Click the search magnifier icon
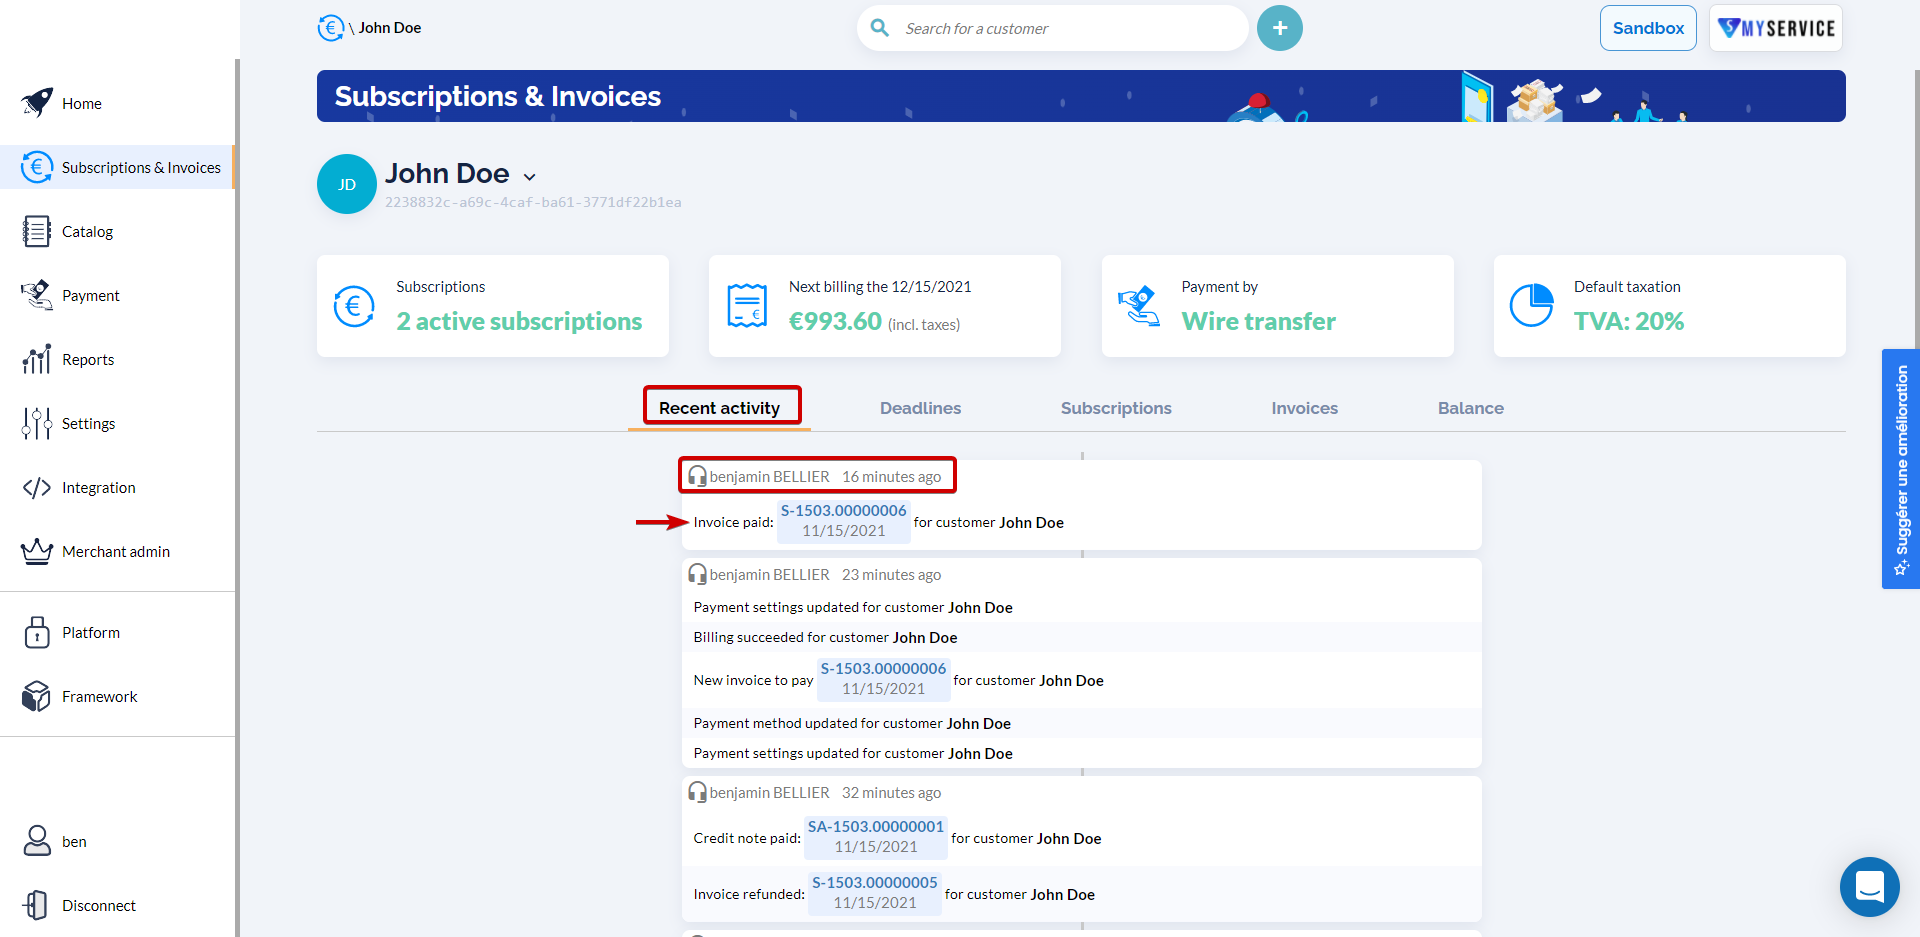This screenshot has width=1920, height=937. [880, 28]
